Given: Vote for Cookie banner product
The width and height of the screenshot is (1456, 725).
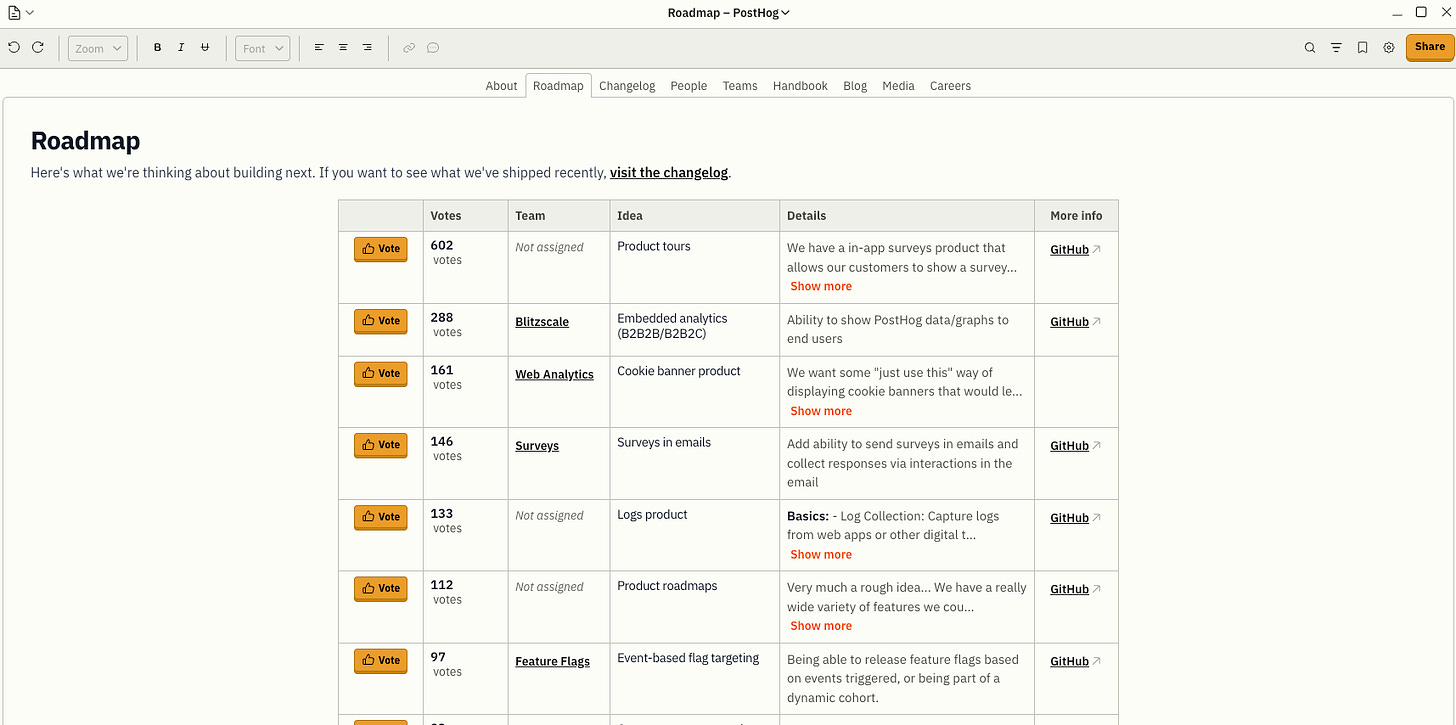Looking at the screenshot, I should pos(381,373).
